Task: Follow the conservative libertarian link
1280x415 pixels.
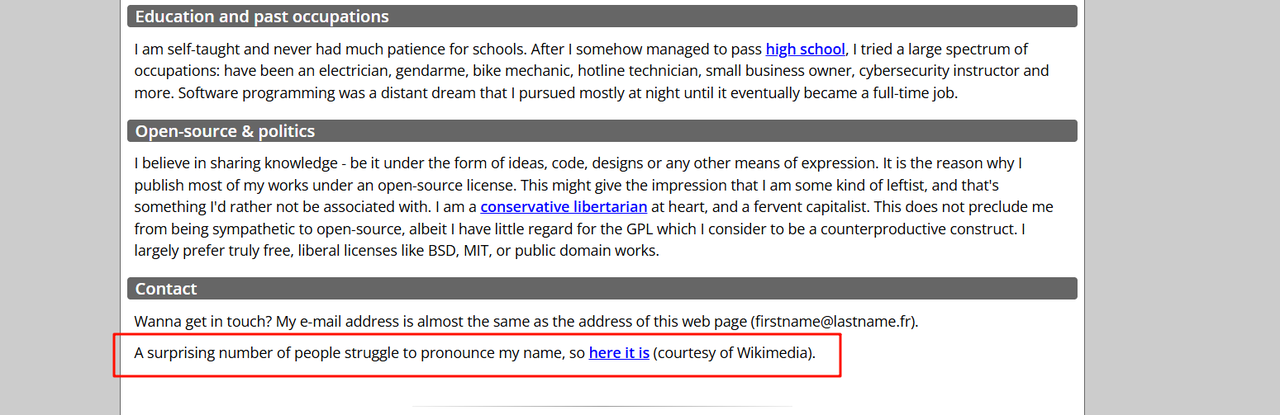Action: 564,207
